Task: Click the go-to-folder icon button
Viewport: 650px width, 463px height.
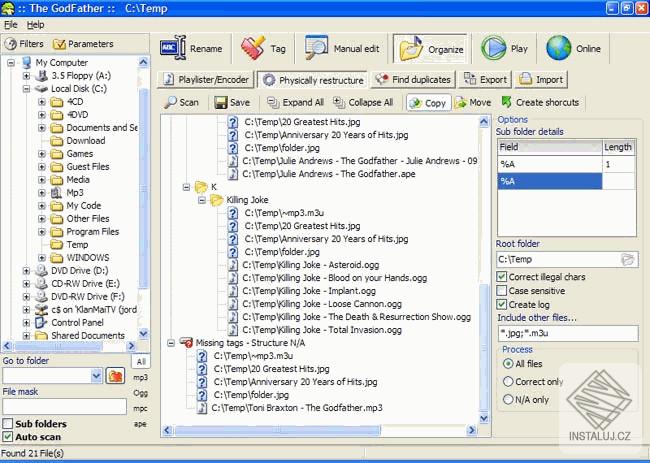Action: point(116,376)
